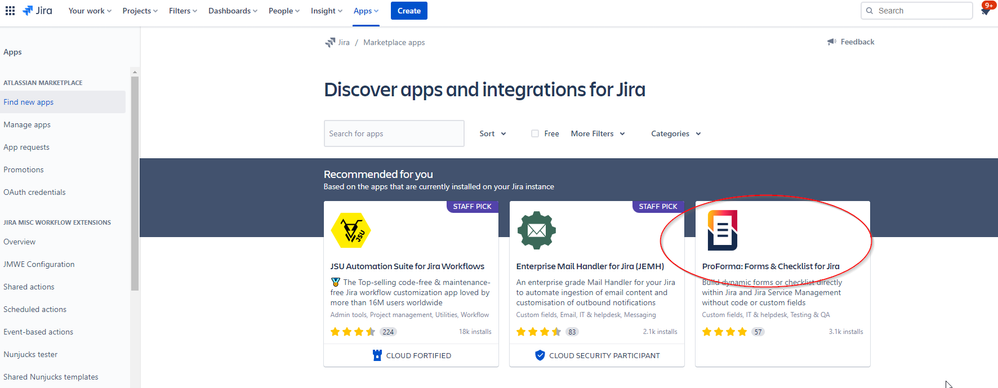The height and width of the screenshot is (388, 998).
Task: Open the People menu
Action: click(285, 11)
